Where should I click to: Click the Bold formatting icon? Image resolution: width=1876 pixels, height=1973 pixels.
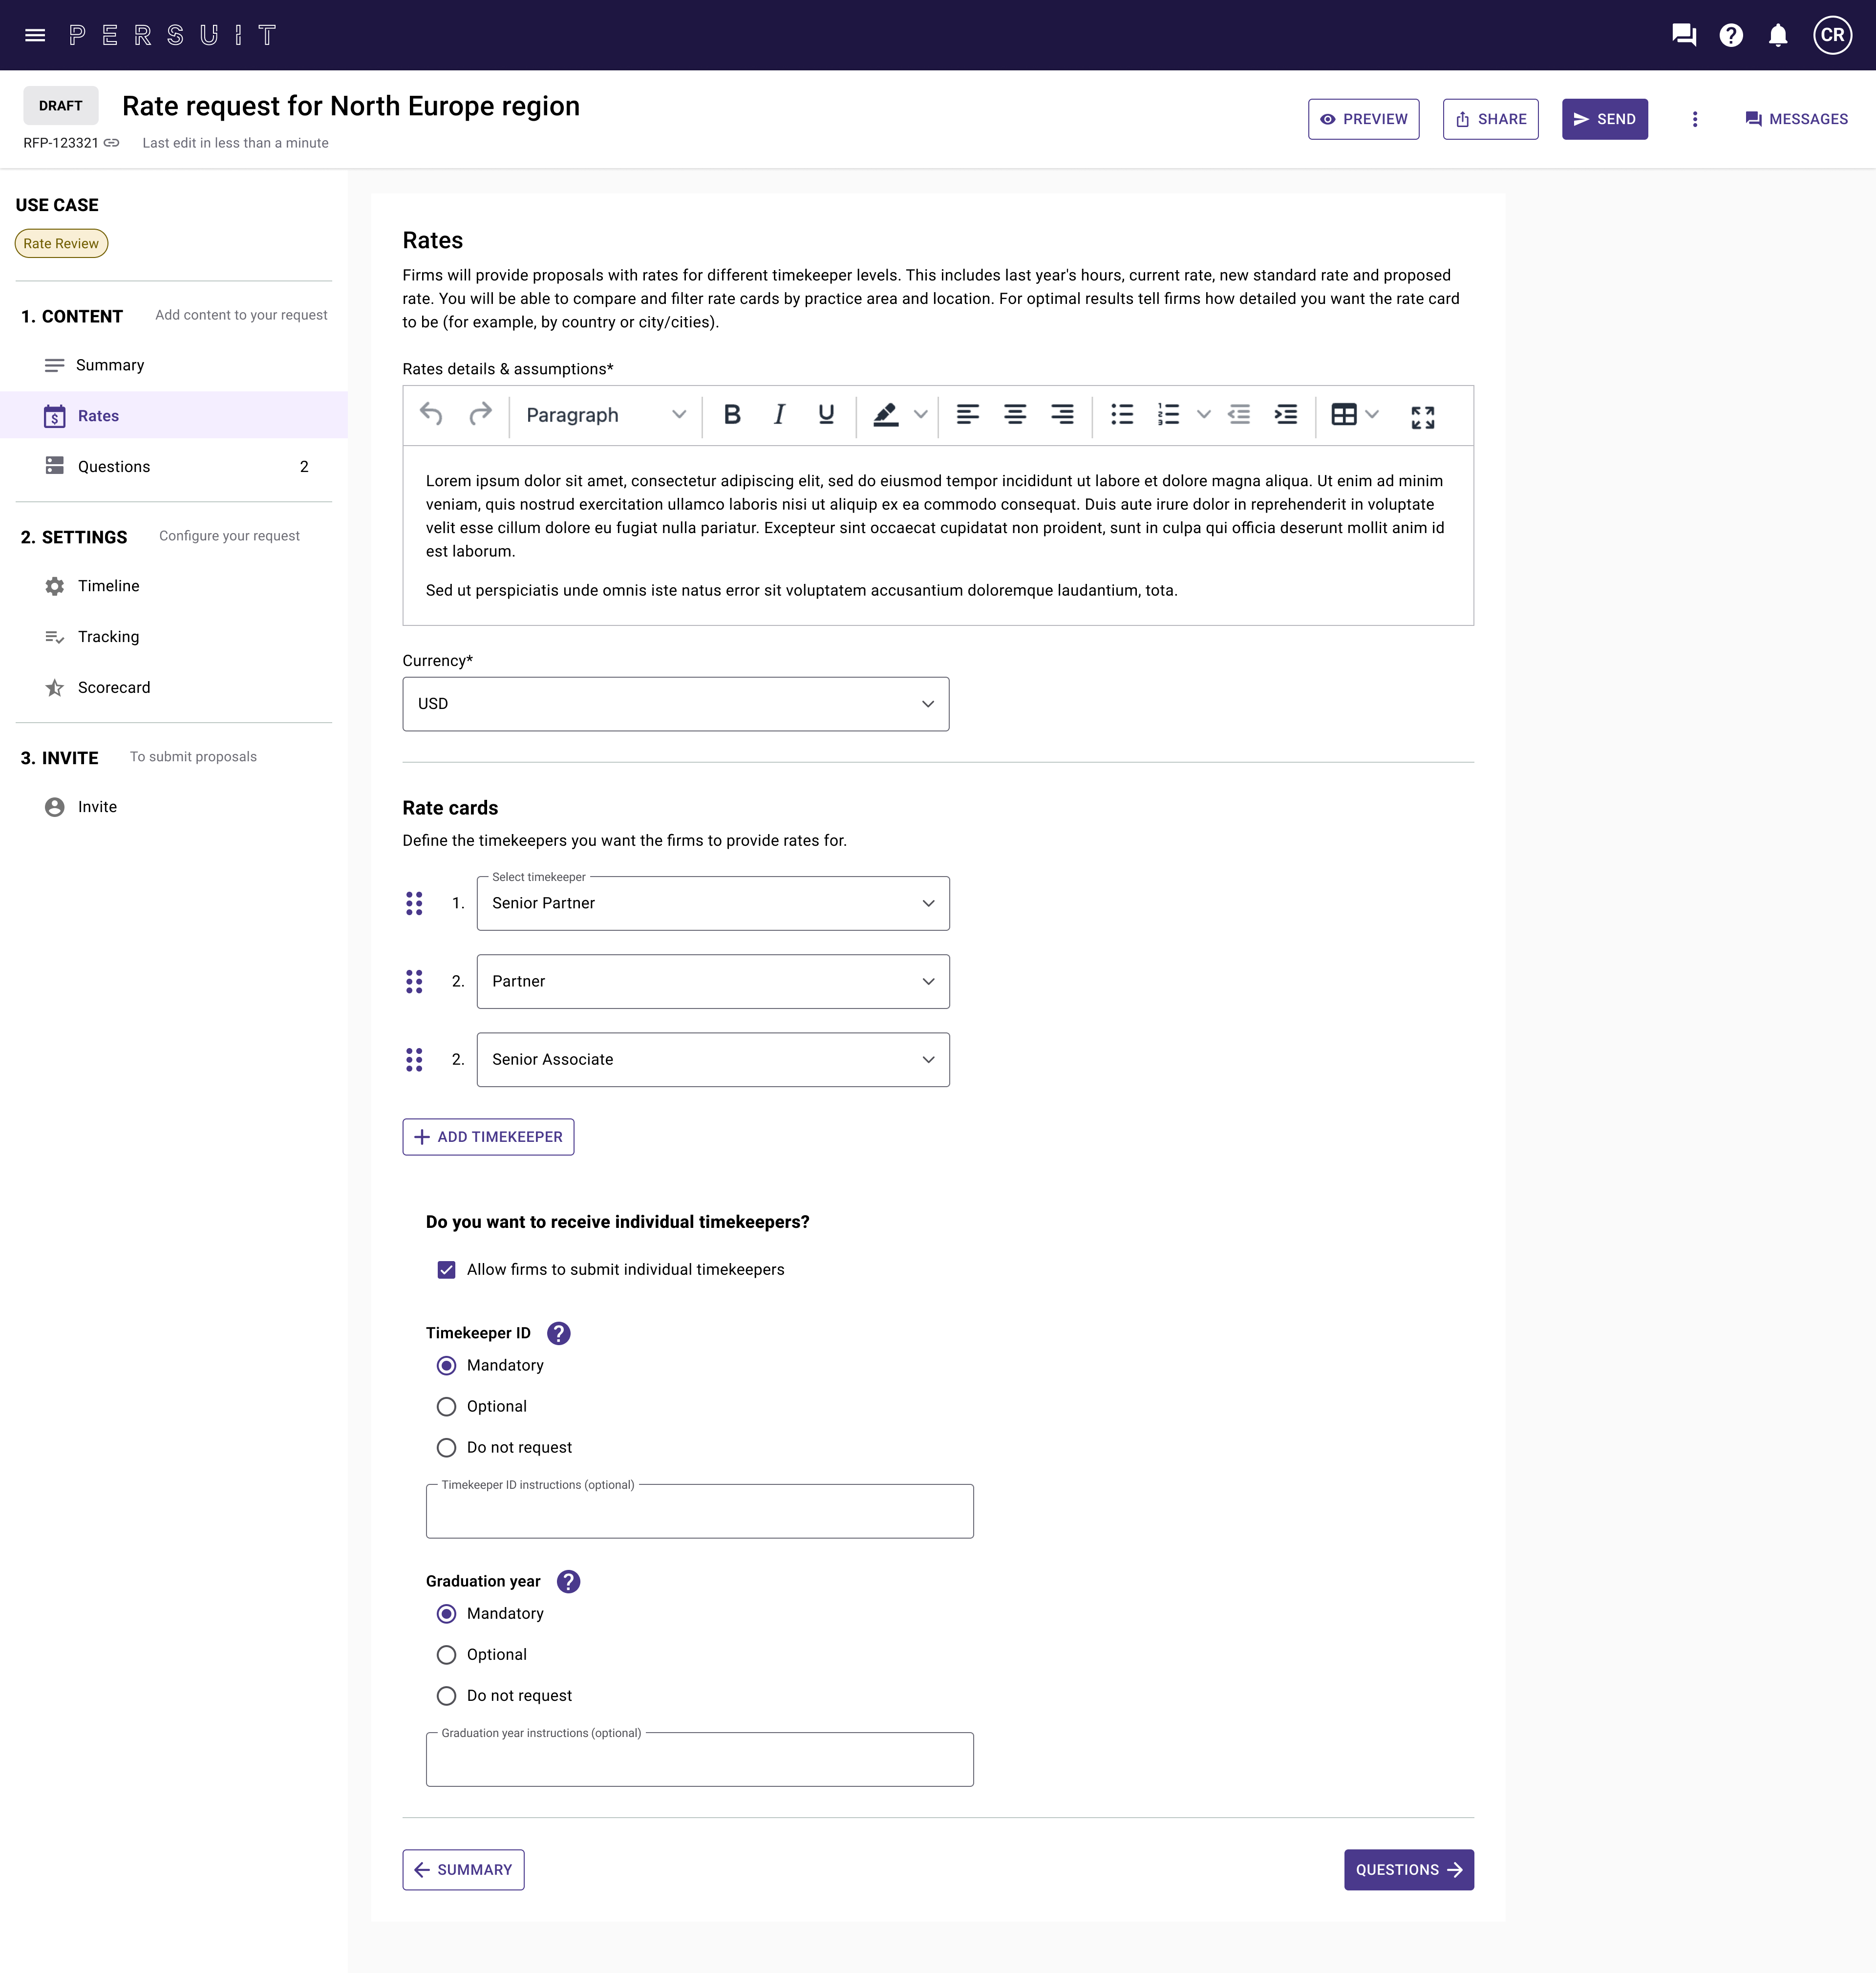coord(732,414)
